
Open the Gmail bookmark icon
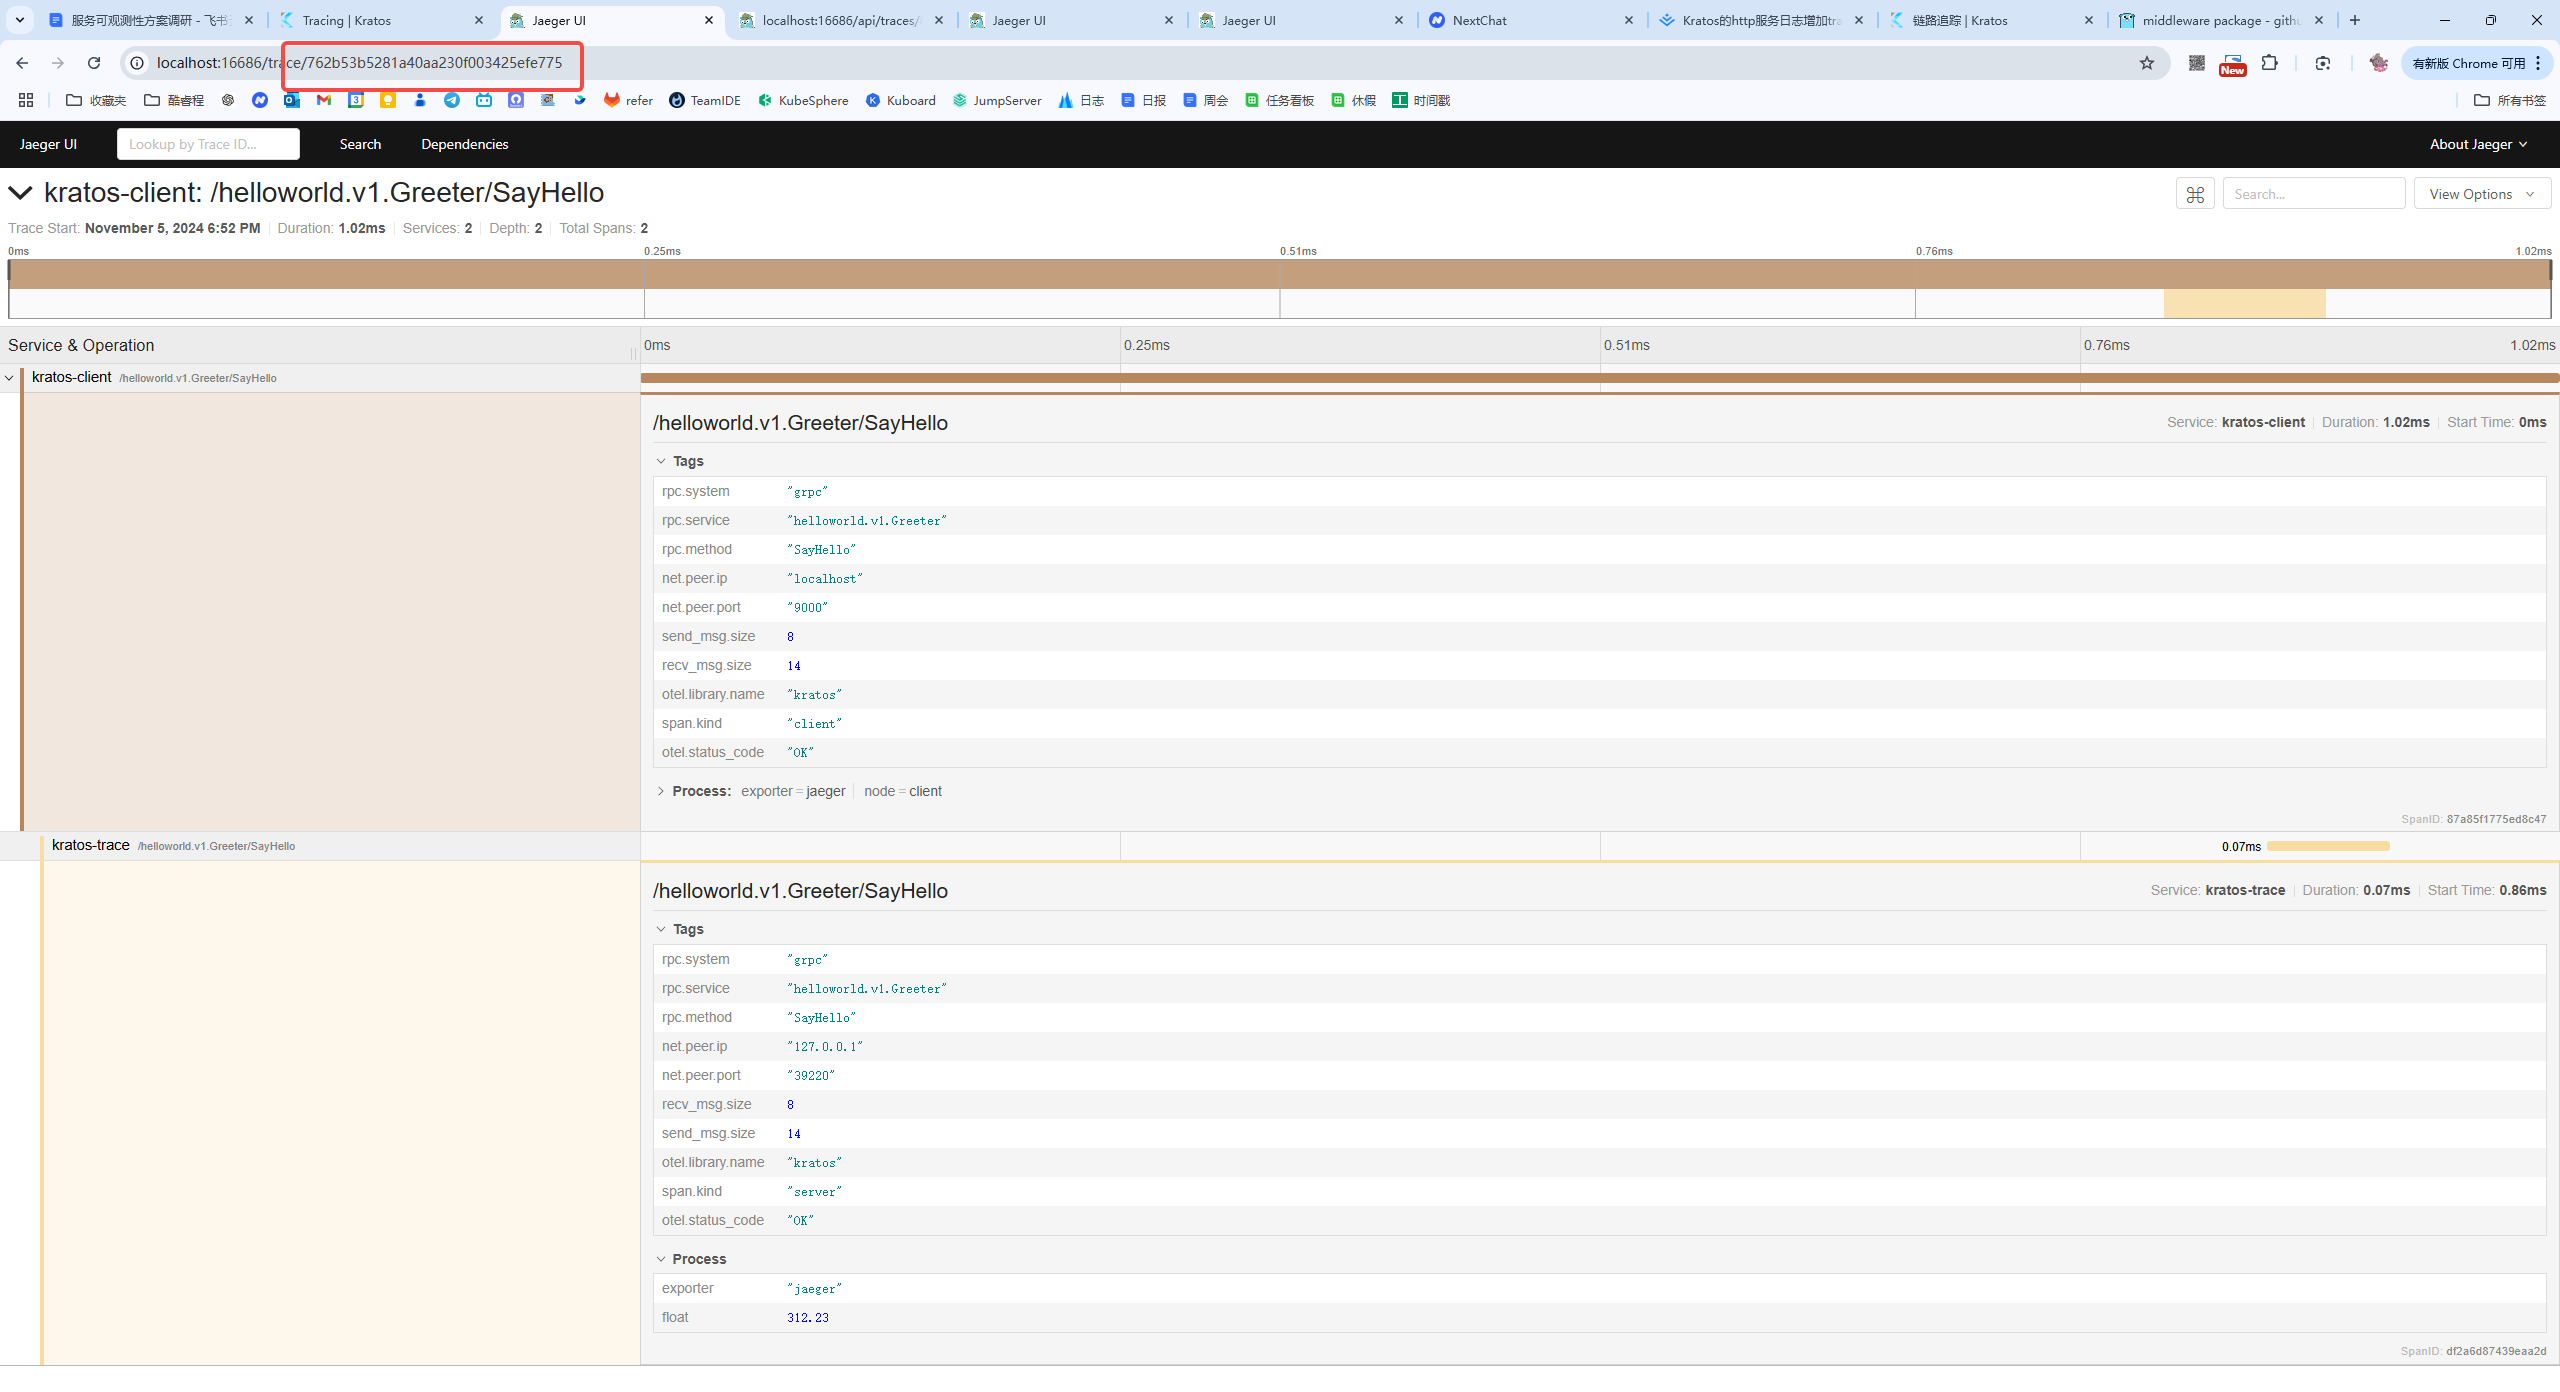(x=323, y=100)
